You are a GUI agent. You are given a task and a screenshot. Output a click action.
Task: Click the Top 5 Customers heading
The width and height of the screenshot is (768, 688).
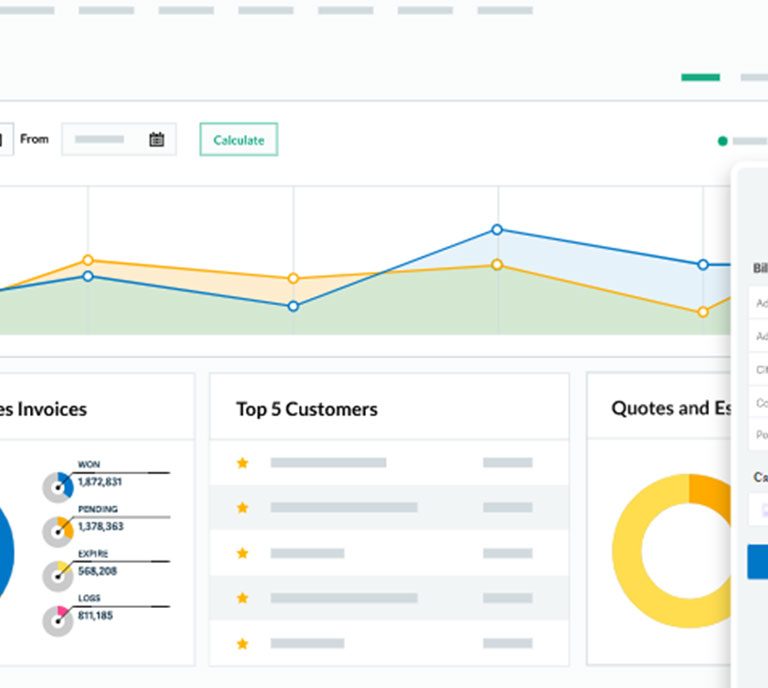307,409
